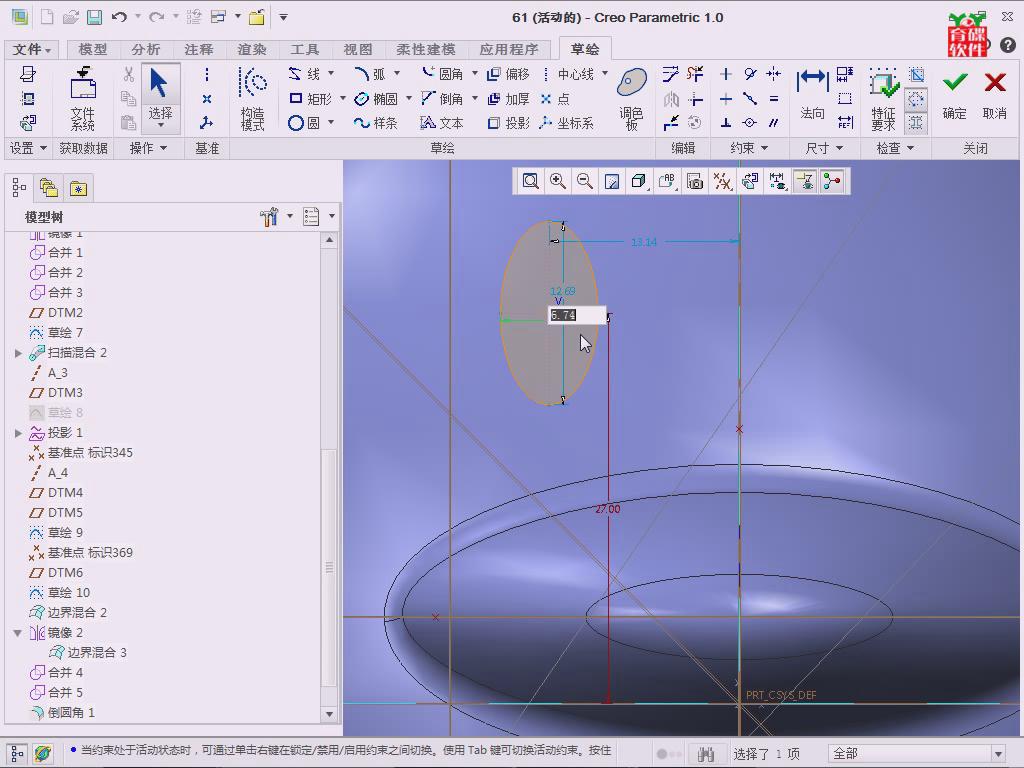Switch to the 分析 tab
The image size is (1024, 768).
145,49
